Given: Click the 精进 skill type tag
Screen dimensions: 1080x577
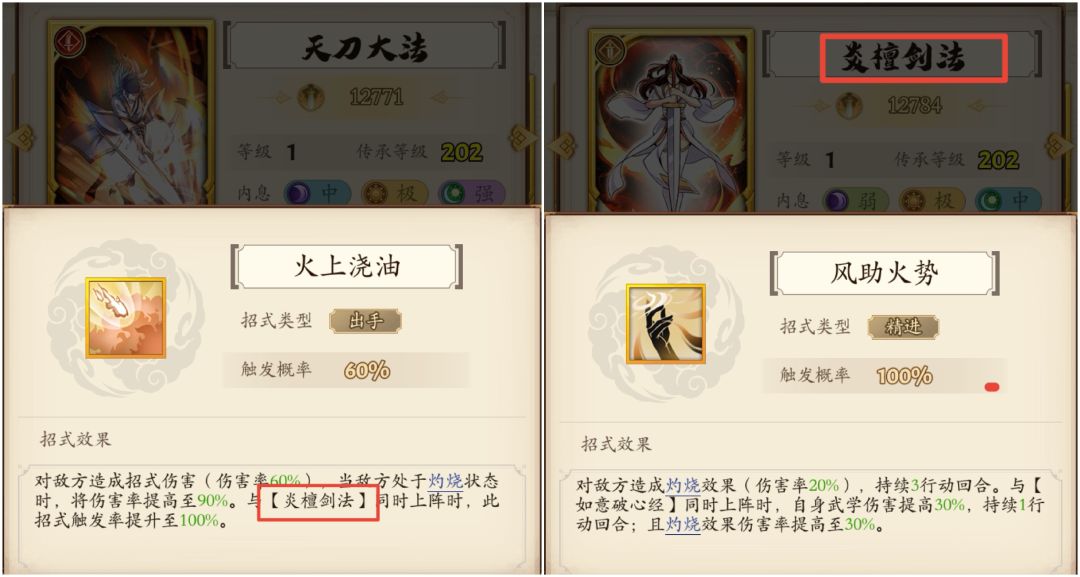Looking at the screenshot, I should (x=904, y=326).
